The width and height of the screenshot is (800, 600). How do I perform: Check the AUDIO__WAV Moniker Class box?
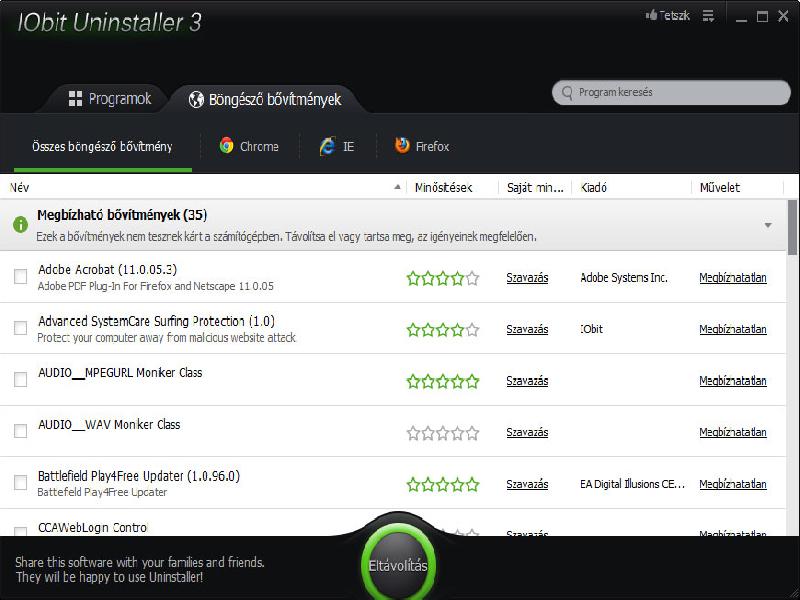pos(20,431)
